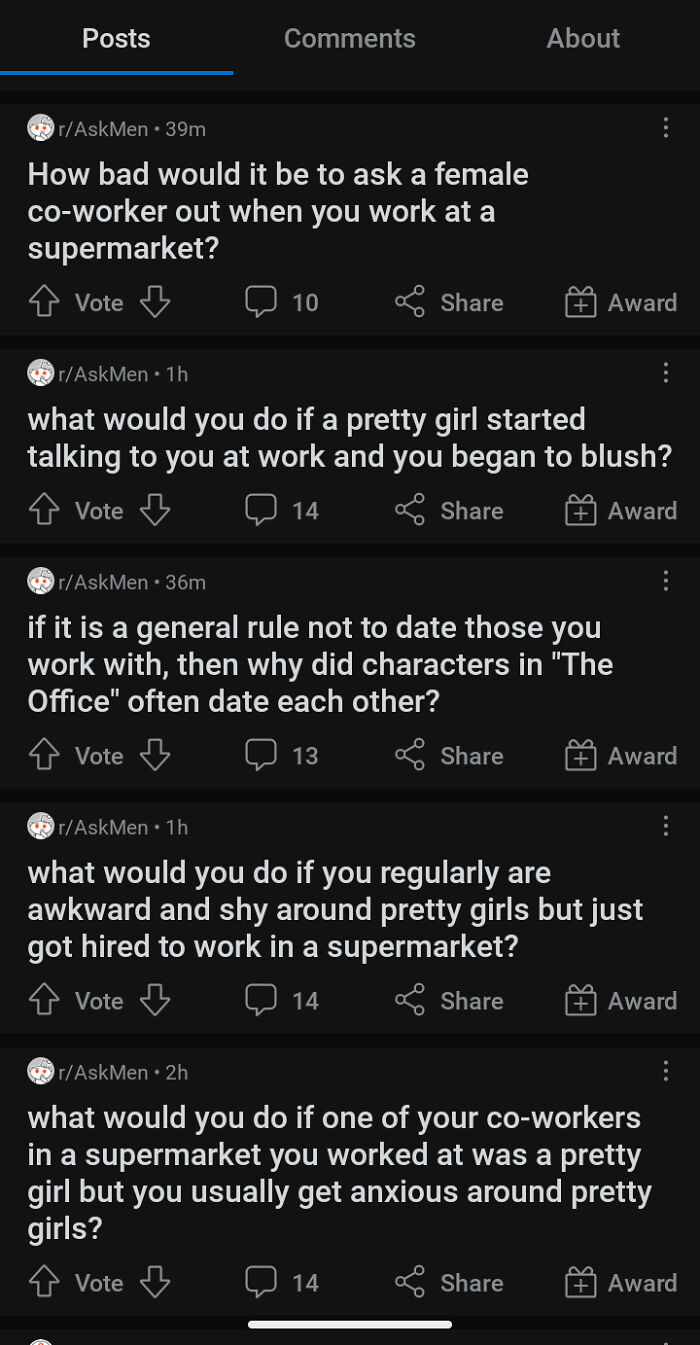Open comments on the anxious around pretty girls post
This screenshot has height=1345, width=700.
coord(283,1283)
